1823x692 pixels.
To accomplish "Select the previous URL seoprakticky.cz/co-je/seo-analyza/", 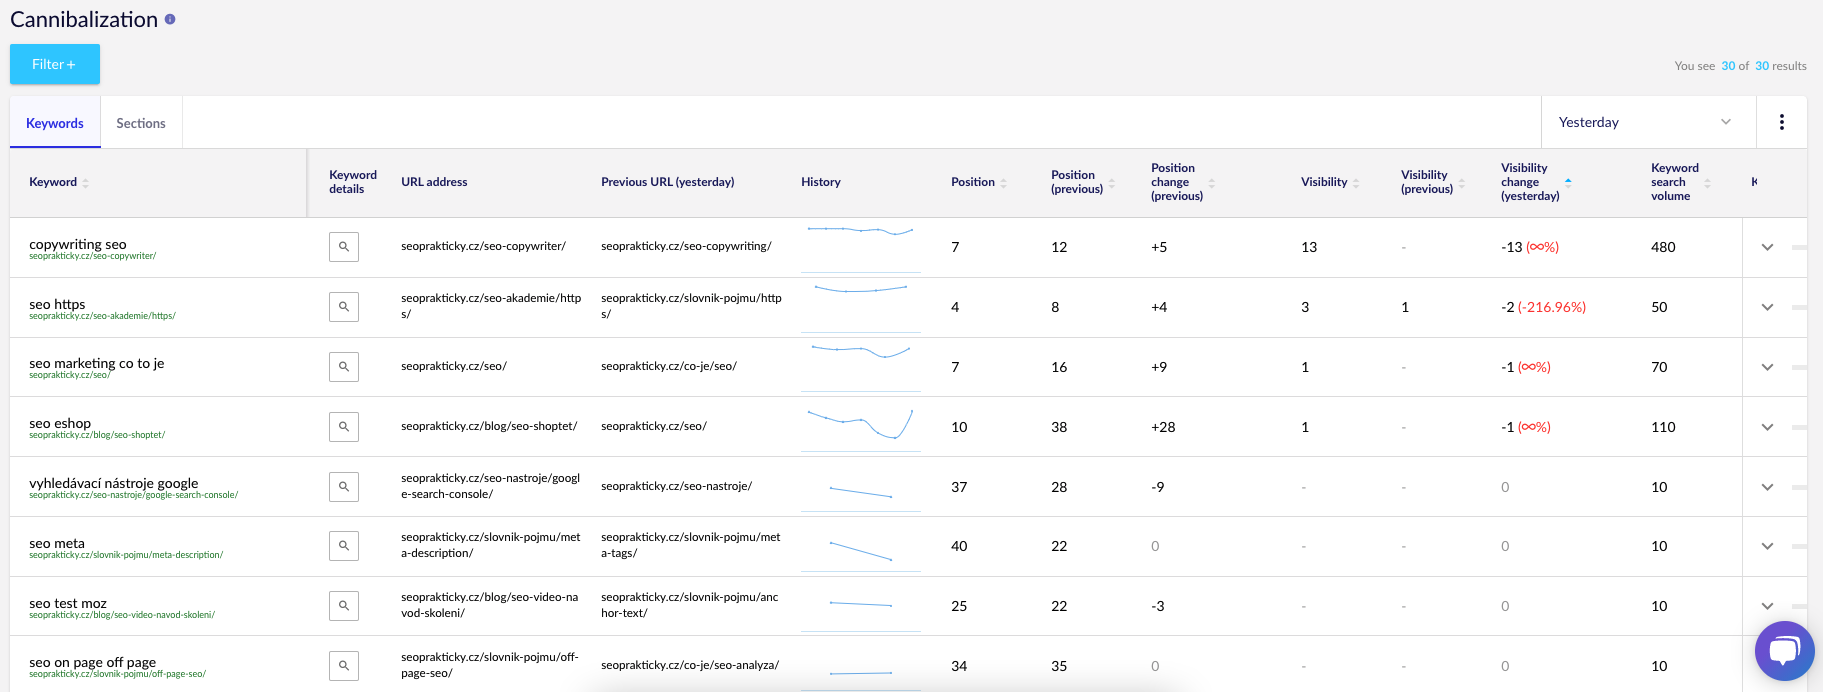I will pos(690,665).
